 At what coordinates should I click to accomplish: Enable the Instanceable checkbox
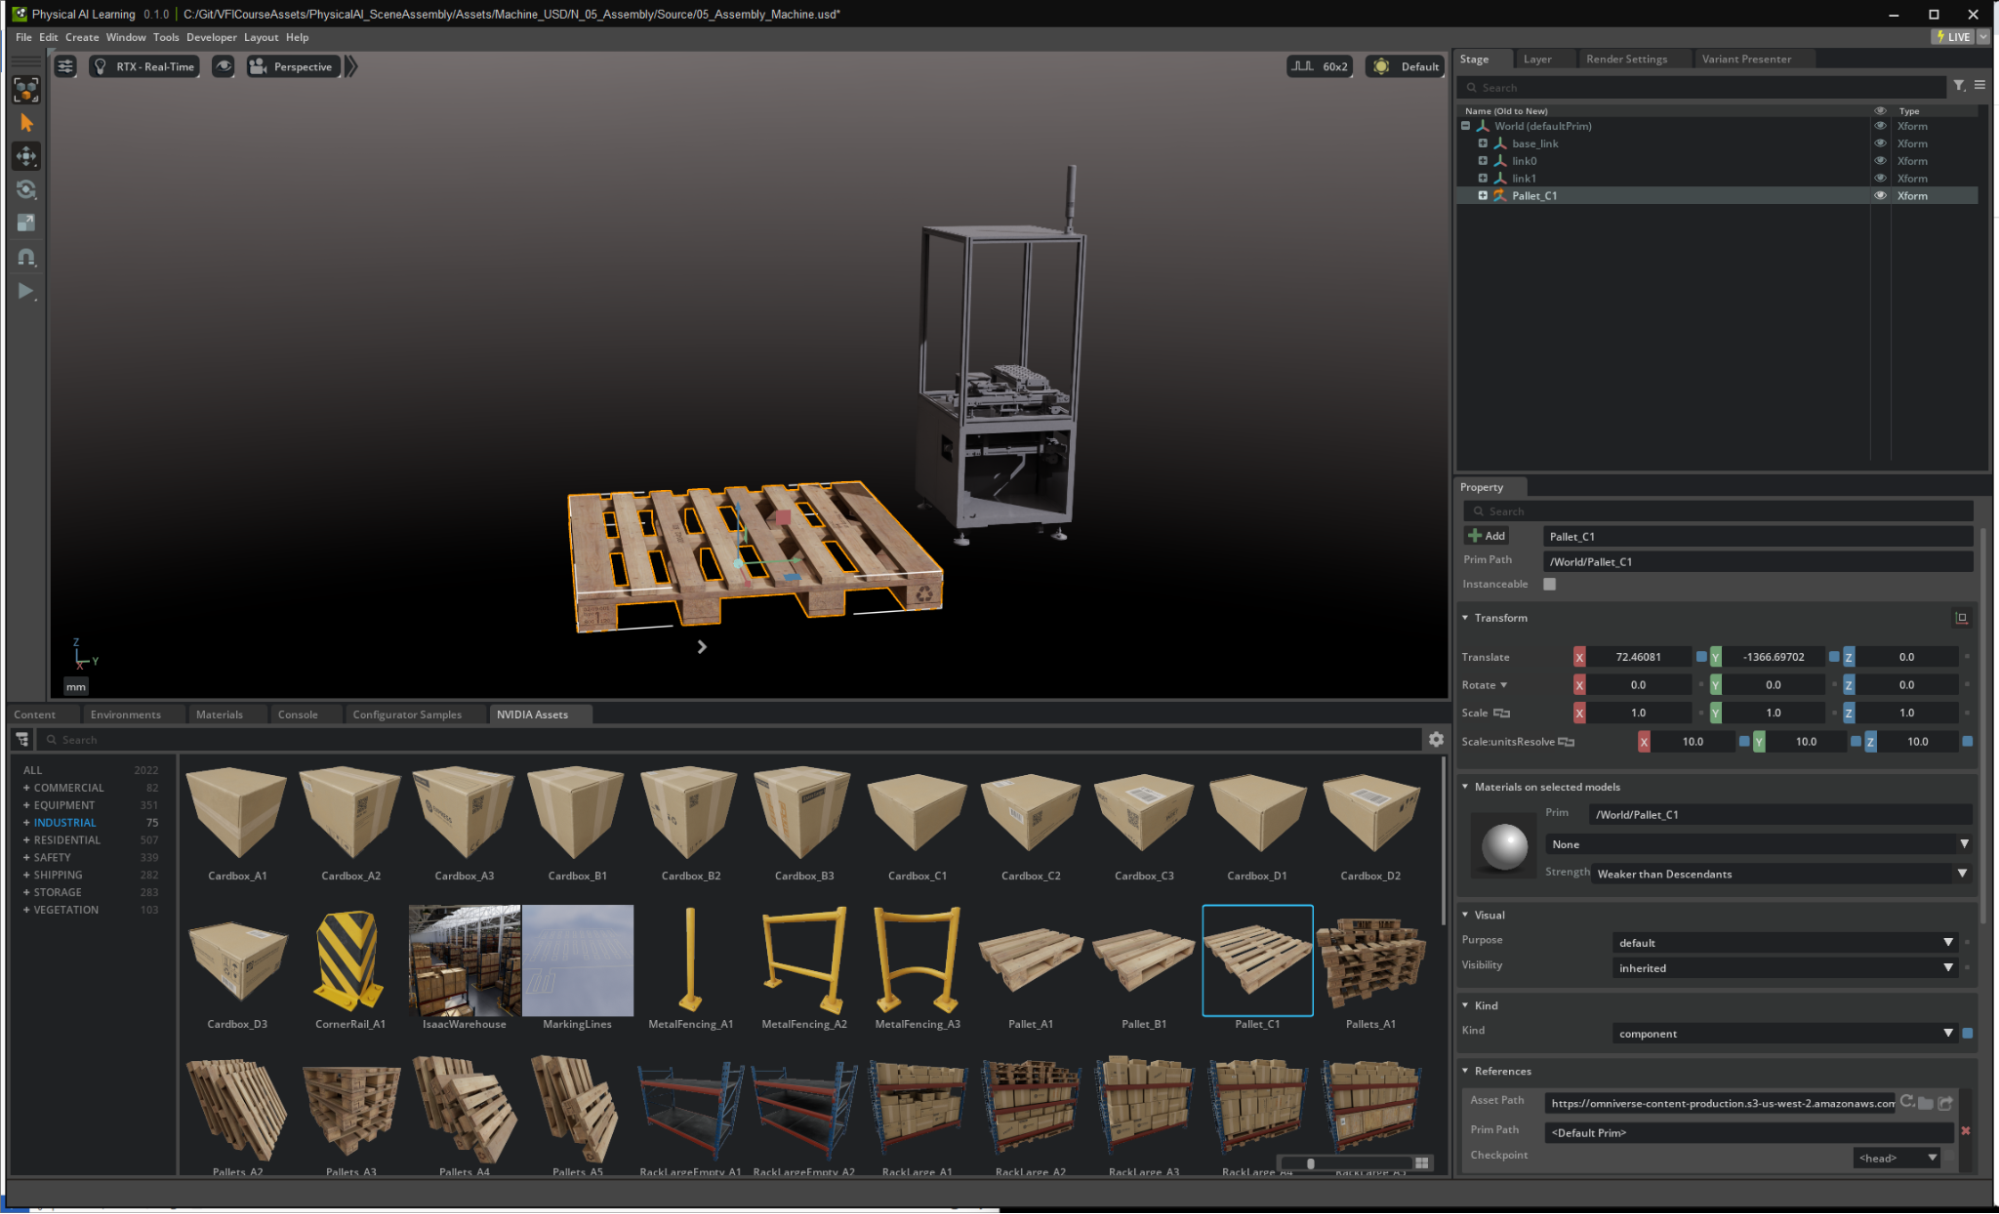pyautogui.click(x=1549, y=584)
